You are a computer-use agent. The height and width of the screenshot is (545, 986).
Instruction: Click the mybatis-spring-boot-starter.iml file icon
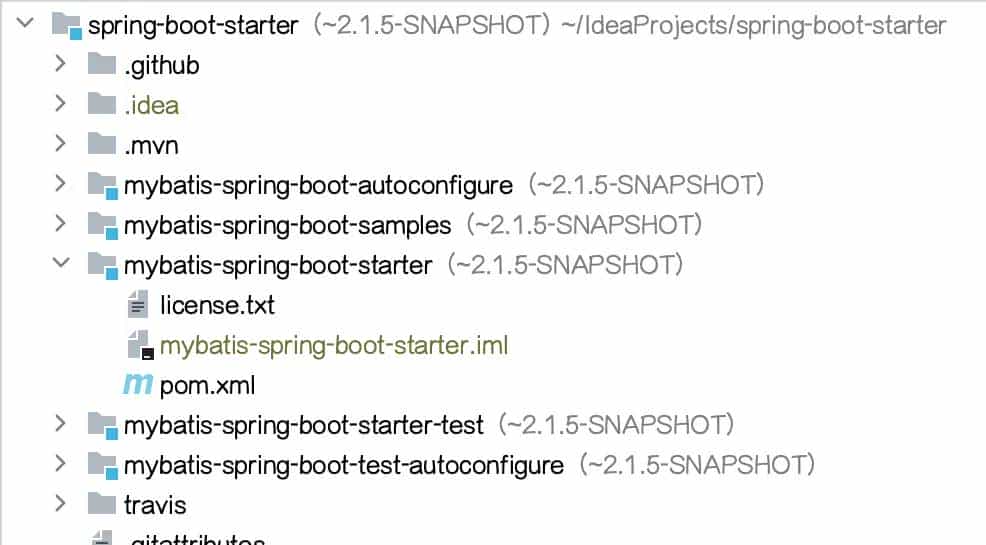[x=139, y=345]
